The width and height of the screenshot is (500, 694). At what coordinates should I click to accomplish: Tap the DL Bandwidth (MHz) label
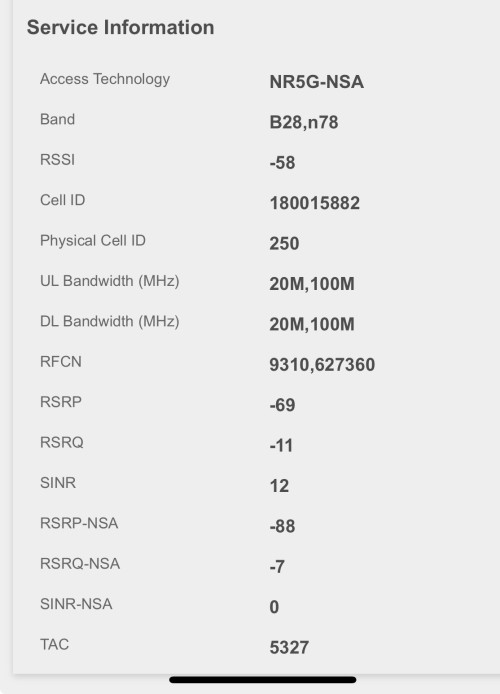pos(109,321)
